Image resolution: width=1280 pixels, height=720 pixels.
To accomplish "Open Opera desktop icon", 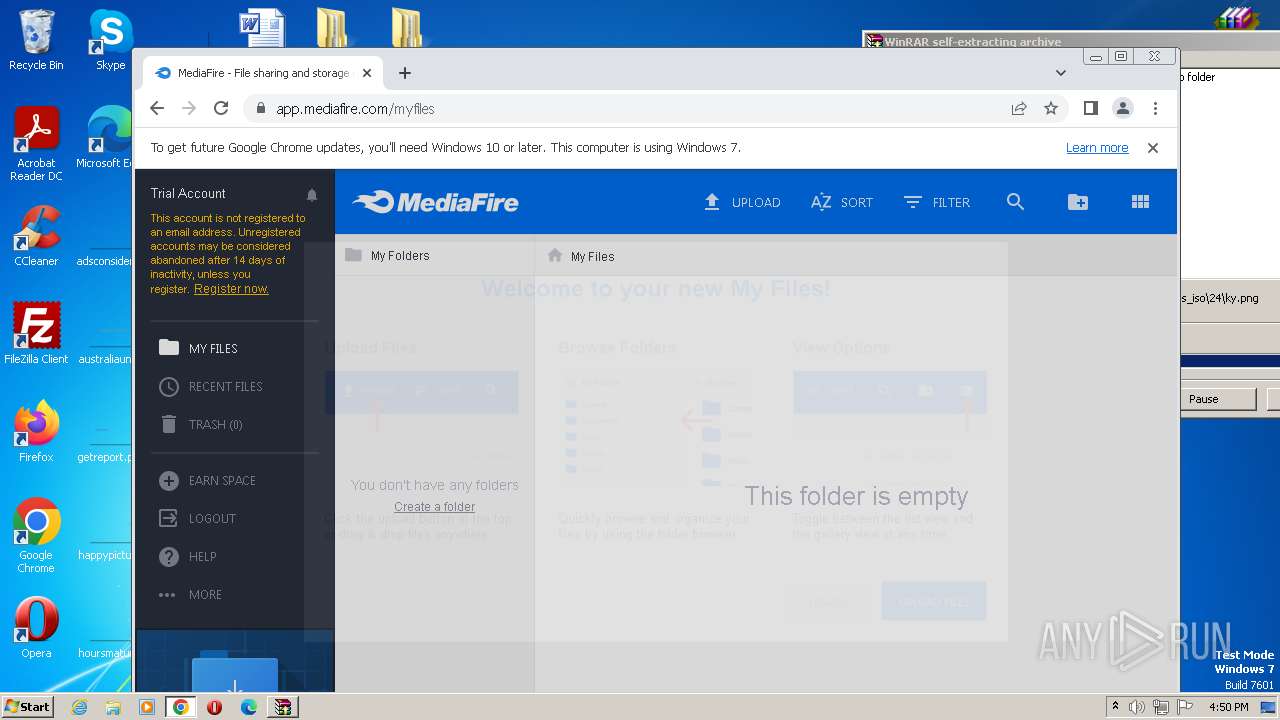I will tap(36, 627).
